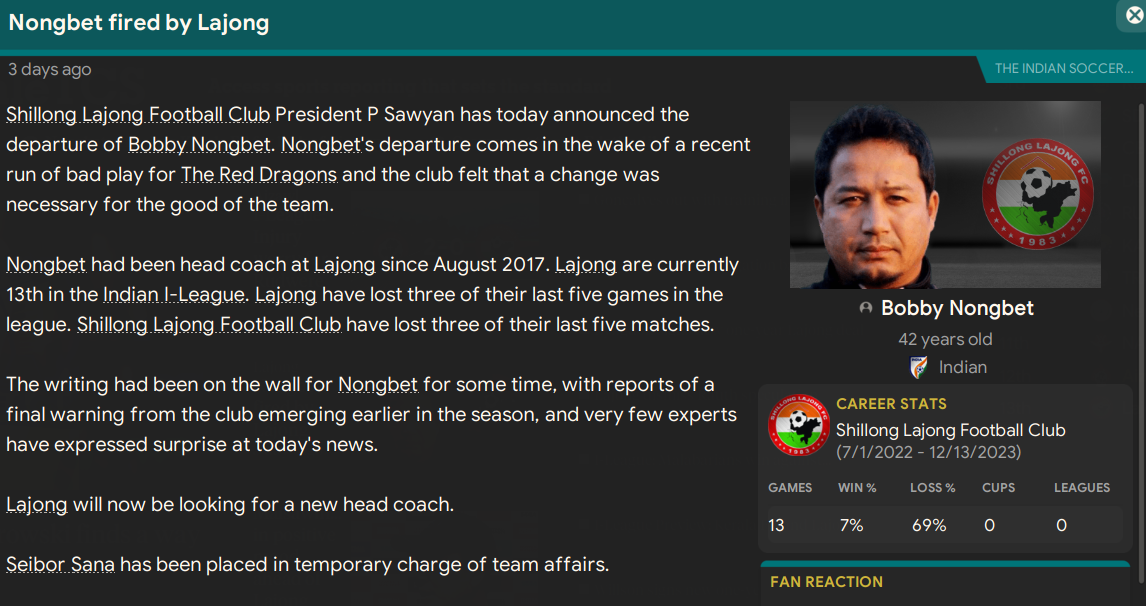Click the Lajong link in "Lajong will now be looking"

[36, 504]
